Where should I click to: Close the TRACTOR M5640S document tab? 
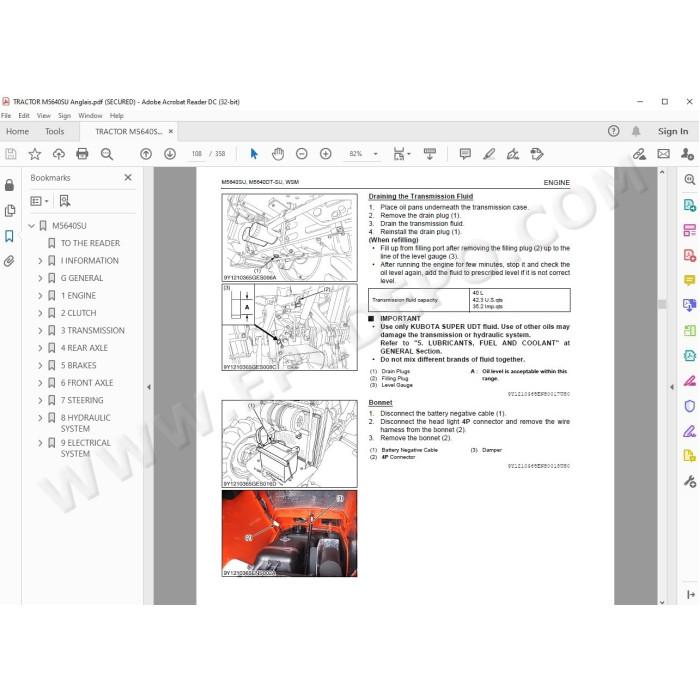171,131
